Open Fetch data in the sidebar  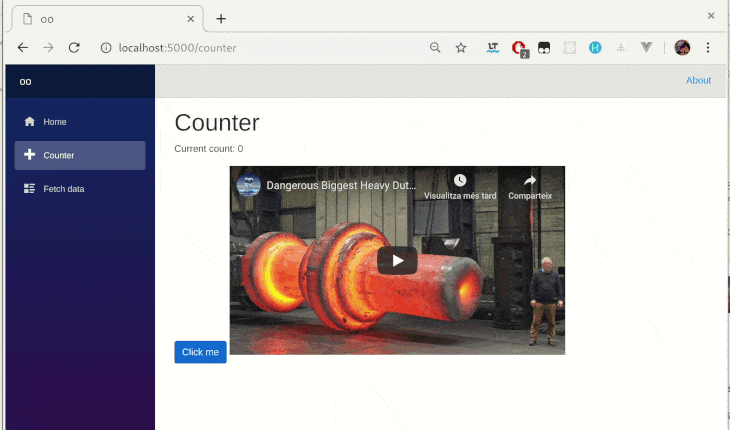click(80, 189)
